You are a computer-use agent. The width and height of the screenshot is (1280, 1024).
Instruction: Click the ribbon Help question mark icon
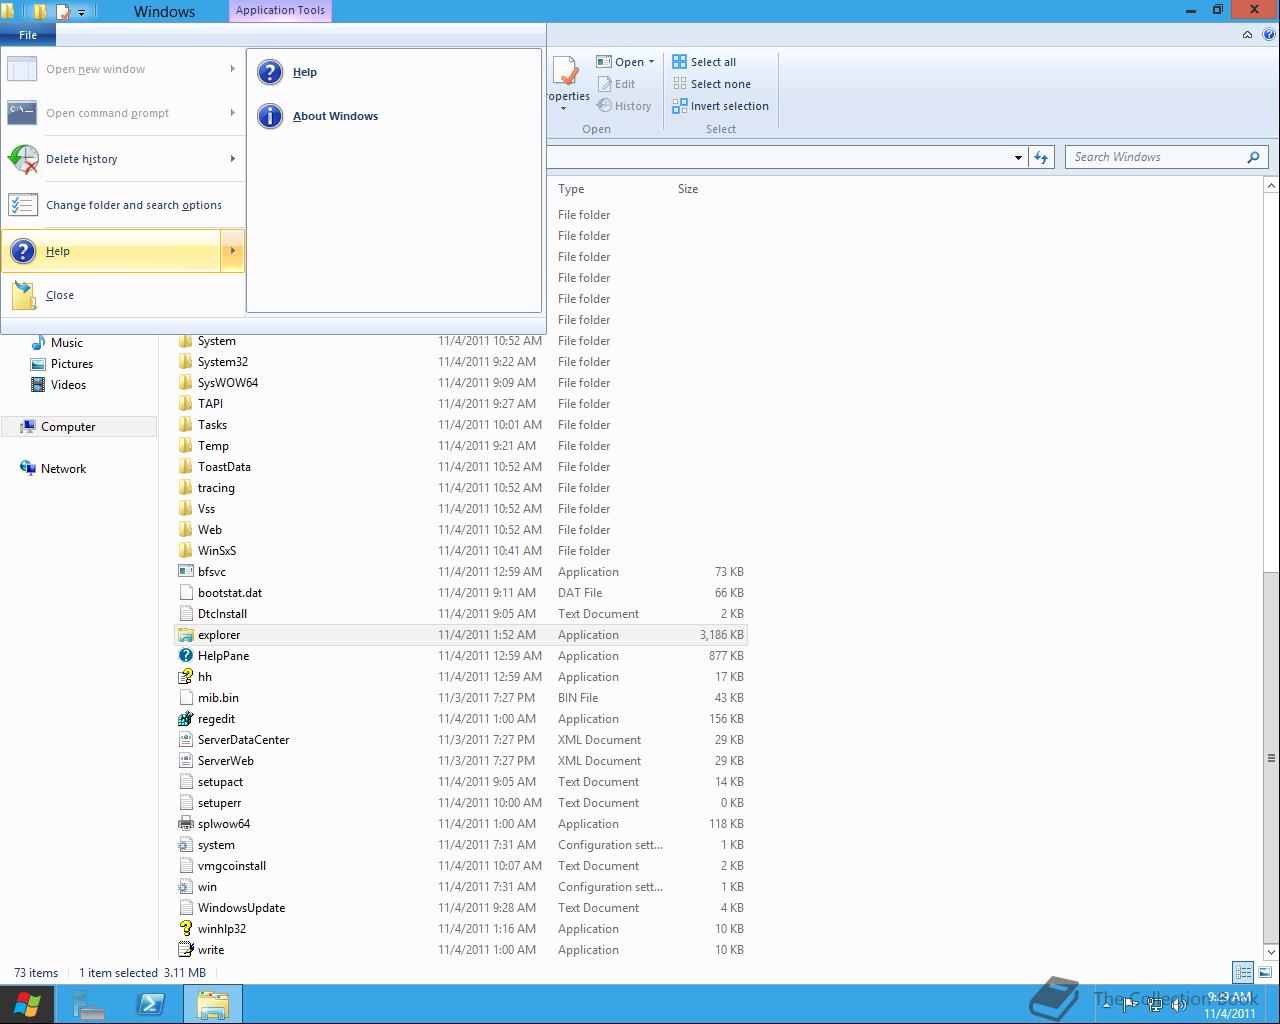1268,35
